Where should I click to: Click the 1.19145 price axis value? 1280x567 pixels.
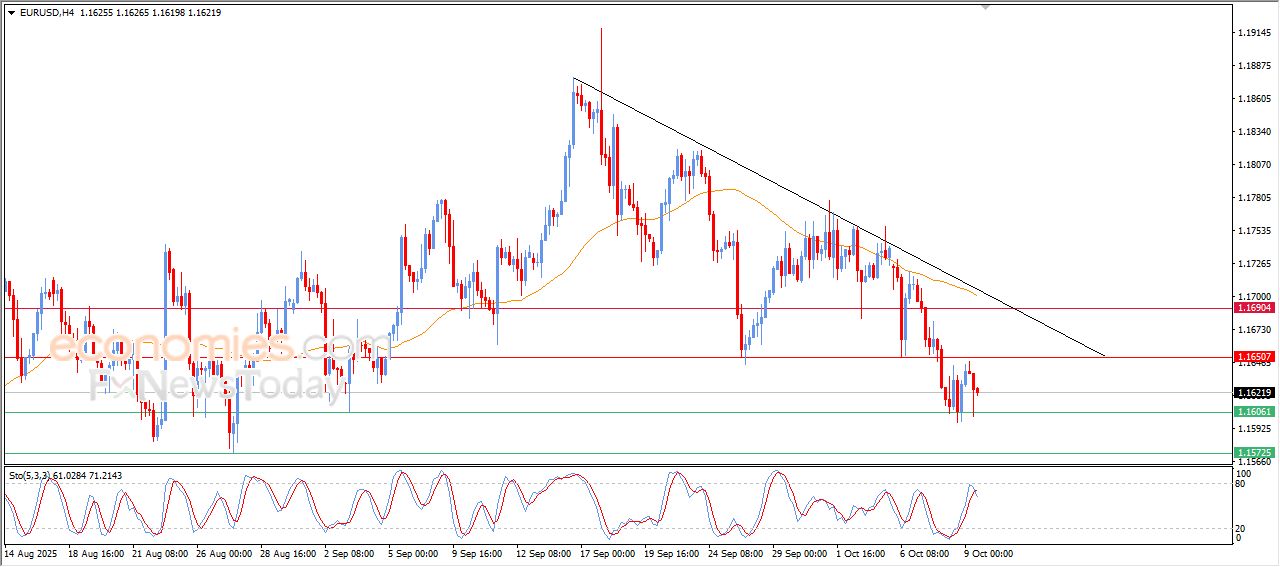pyautogui.click(x=1253, y=33)
